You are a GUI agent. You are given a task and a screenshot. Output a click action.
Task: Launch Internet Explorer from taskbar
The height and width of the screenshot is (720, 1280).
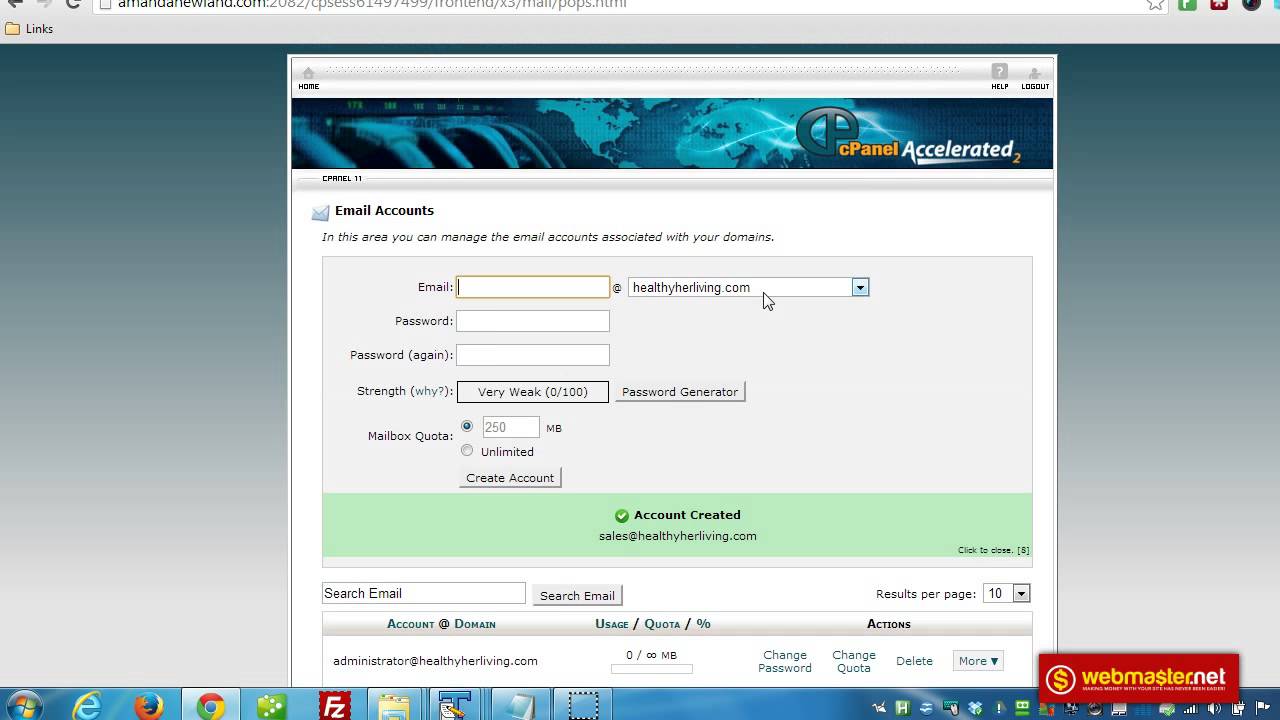pyautogui.click(x=88, y=707)
